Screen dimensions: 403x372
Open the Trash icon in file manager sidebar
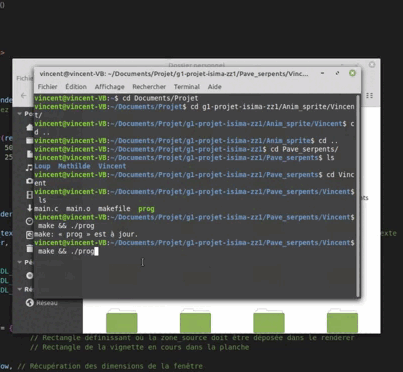(x=30, y=248)
